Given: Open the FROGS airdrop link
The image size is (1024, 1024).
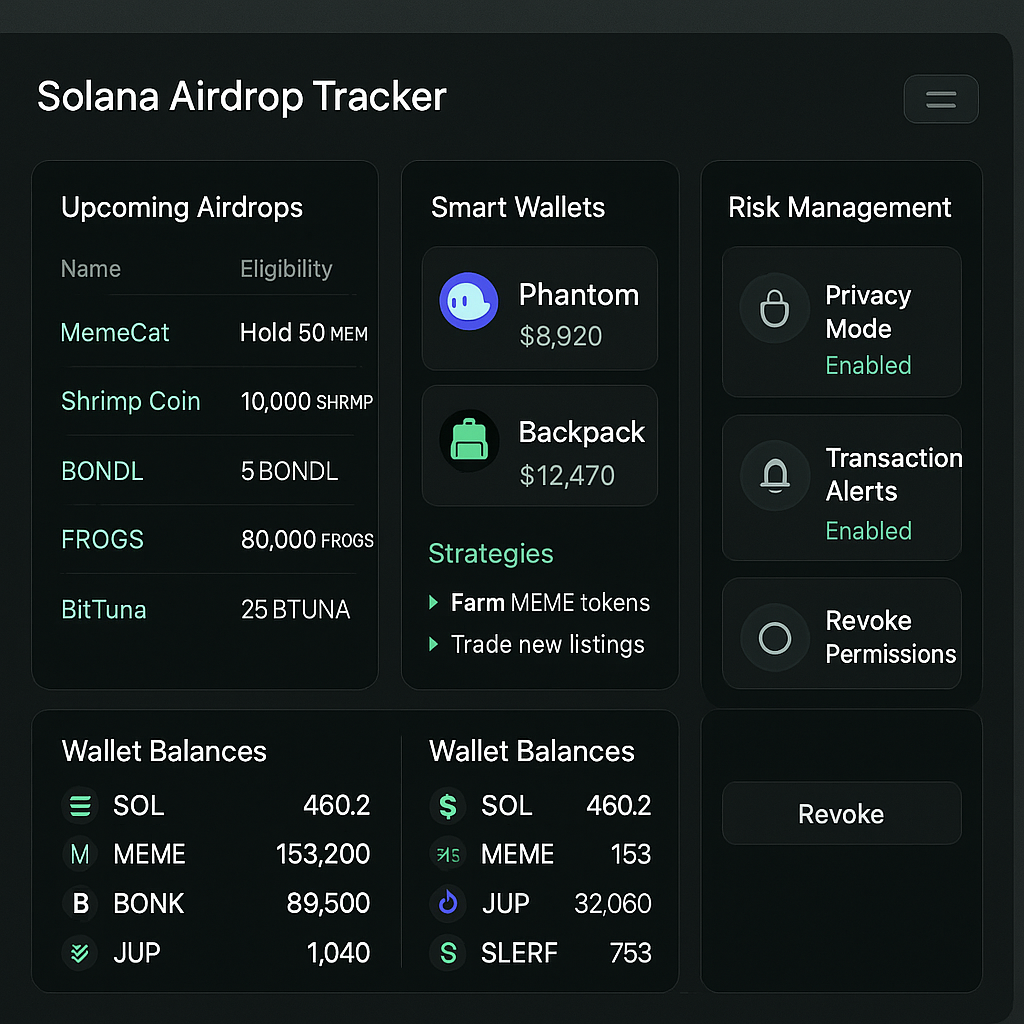Looking at the screenshot, I should (102, 539).
